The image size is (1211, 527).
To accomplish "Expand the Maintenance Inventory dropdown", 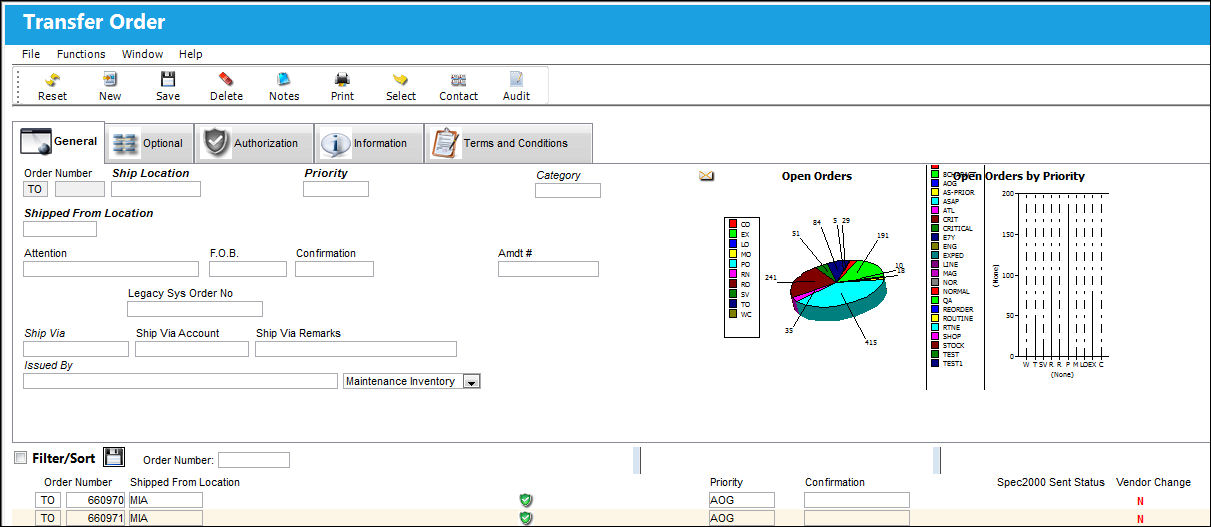I will tap(472, 381).
